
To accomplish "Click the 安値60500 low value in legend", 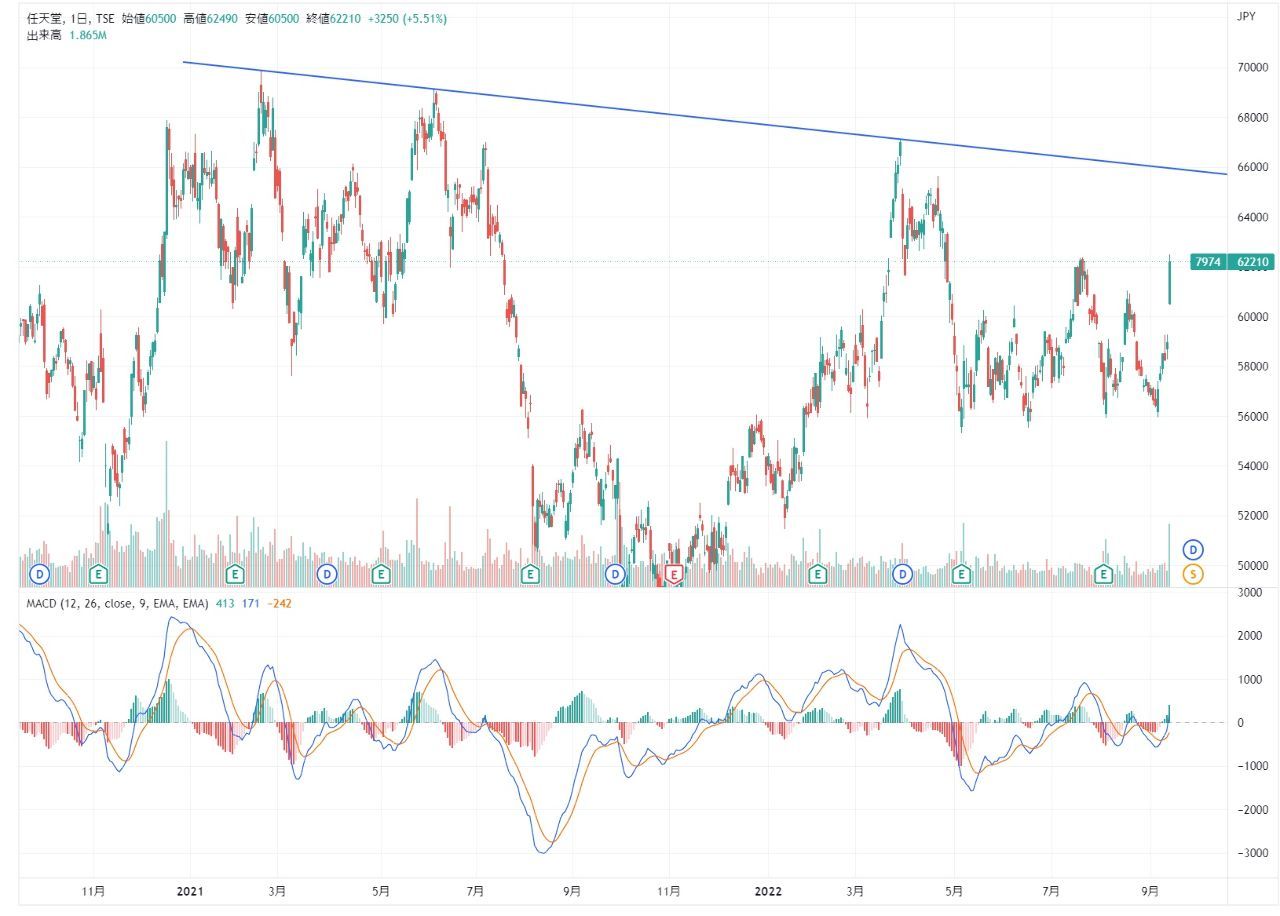I will tap(272, 19).
